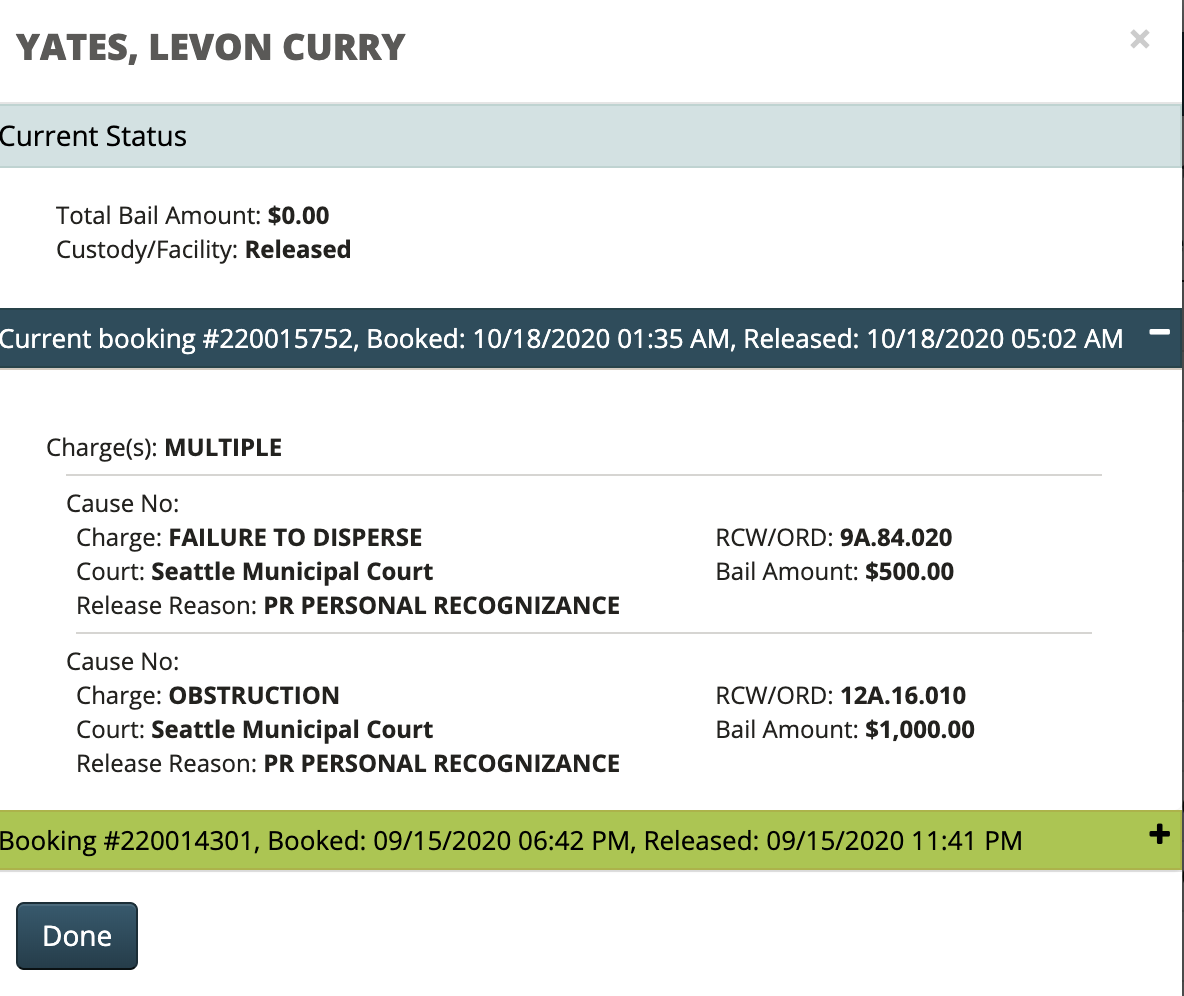
Task: Open the Booking #220014301 header bar
Action: (510, 840)
